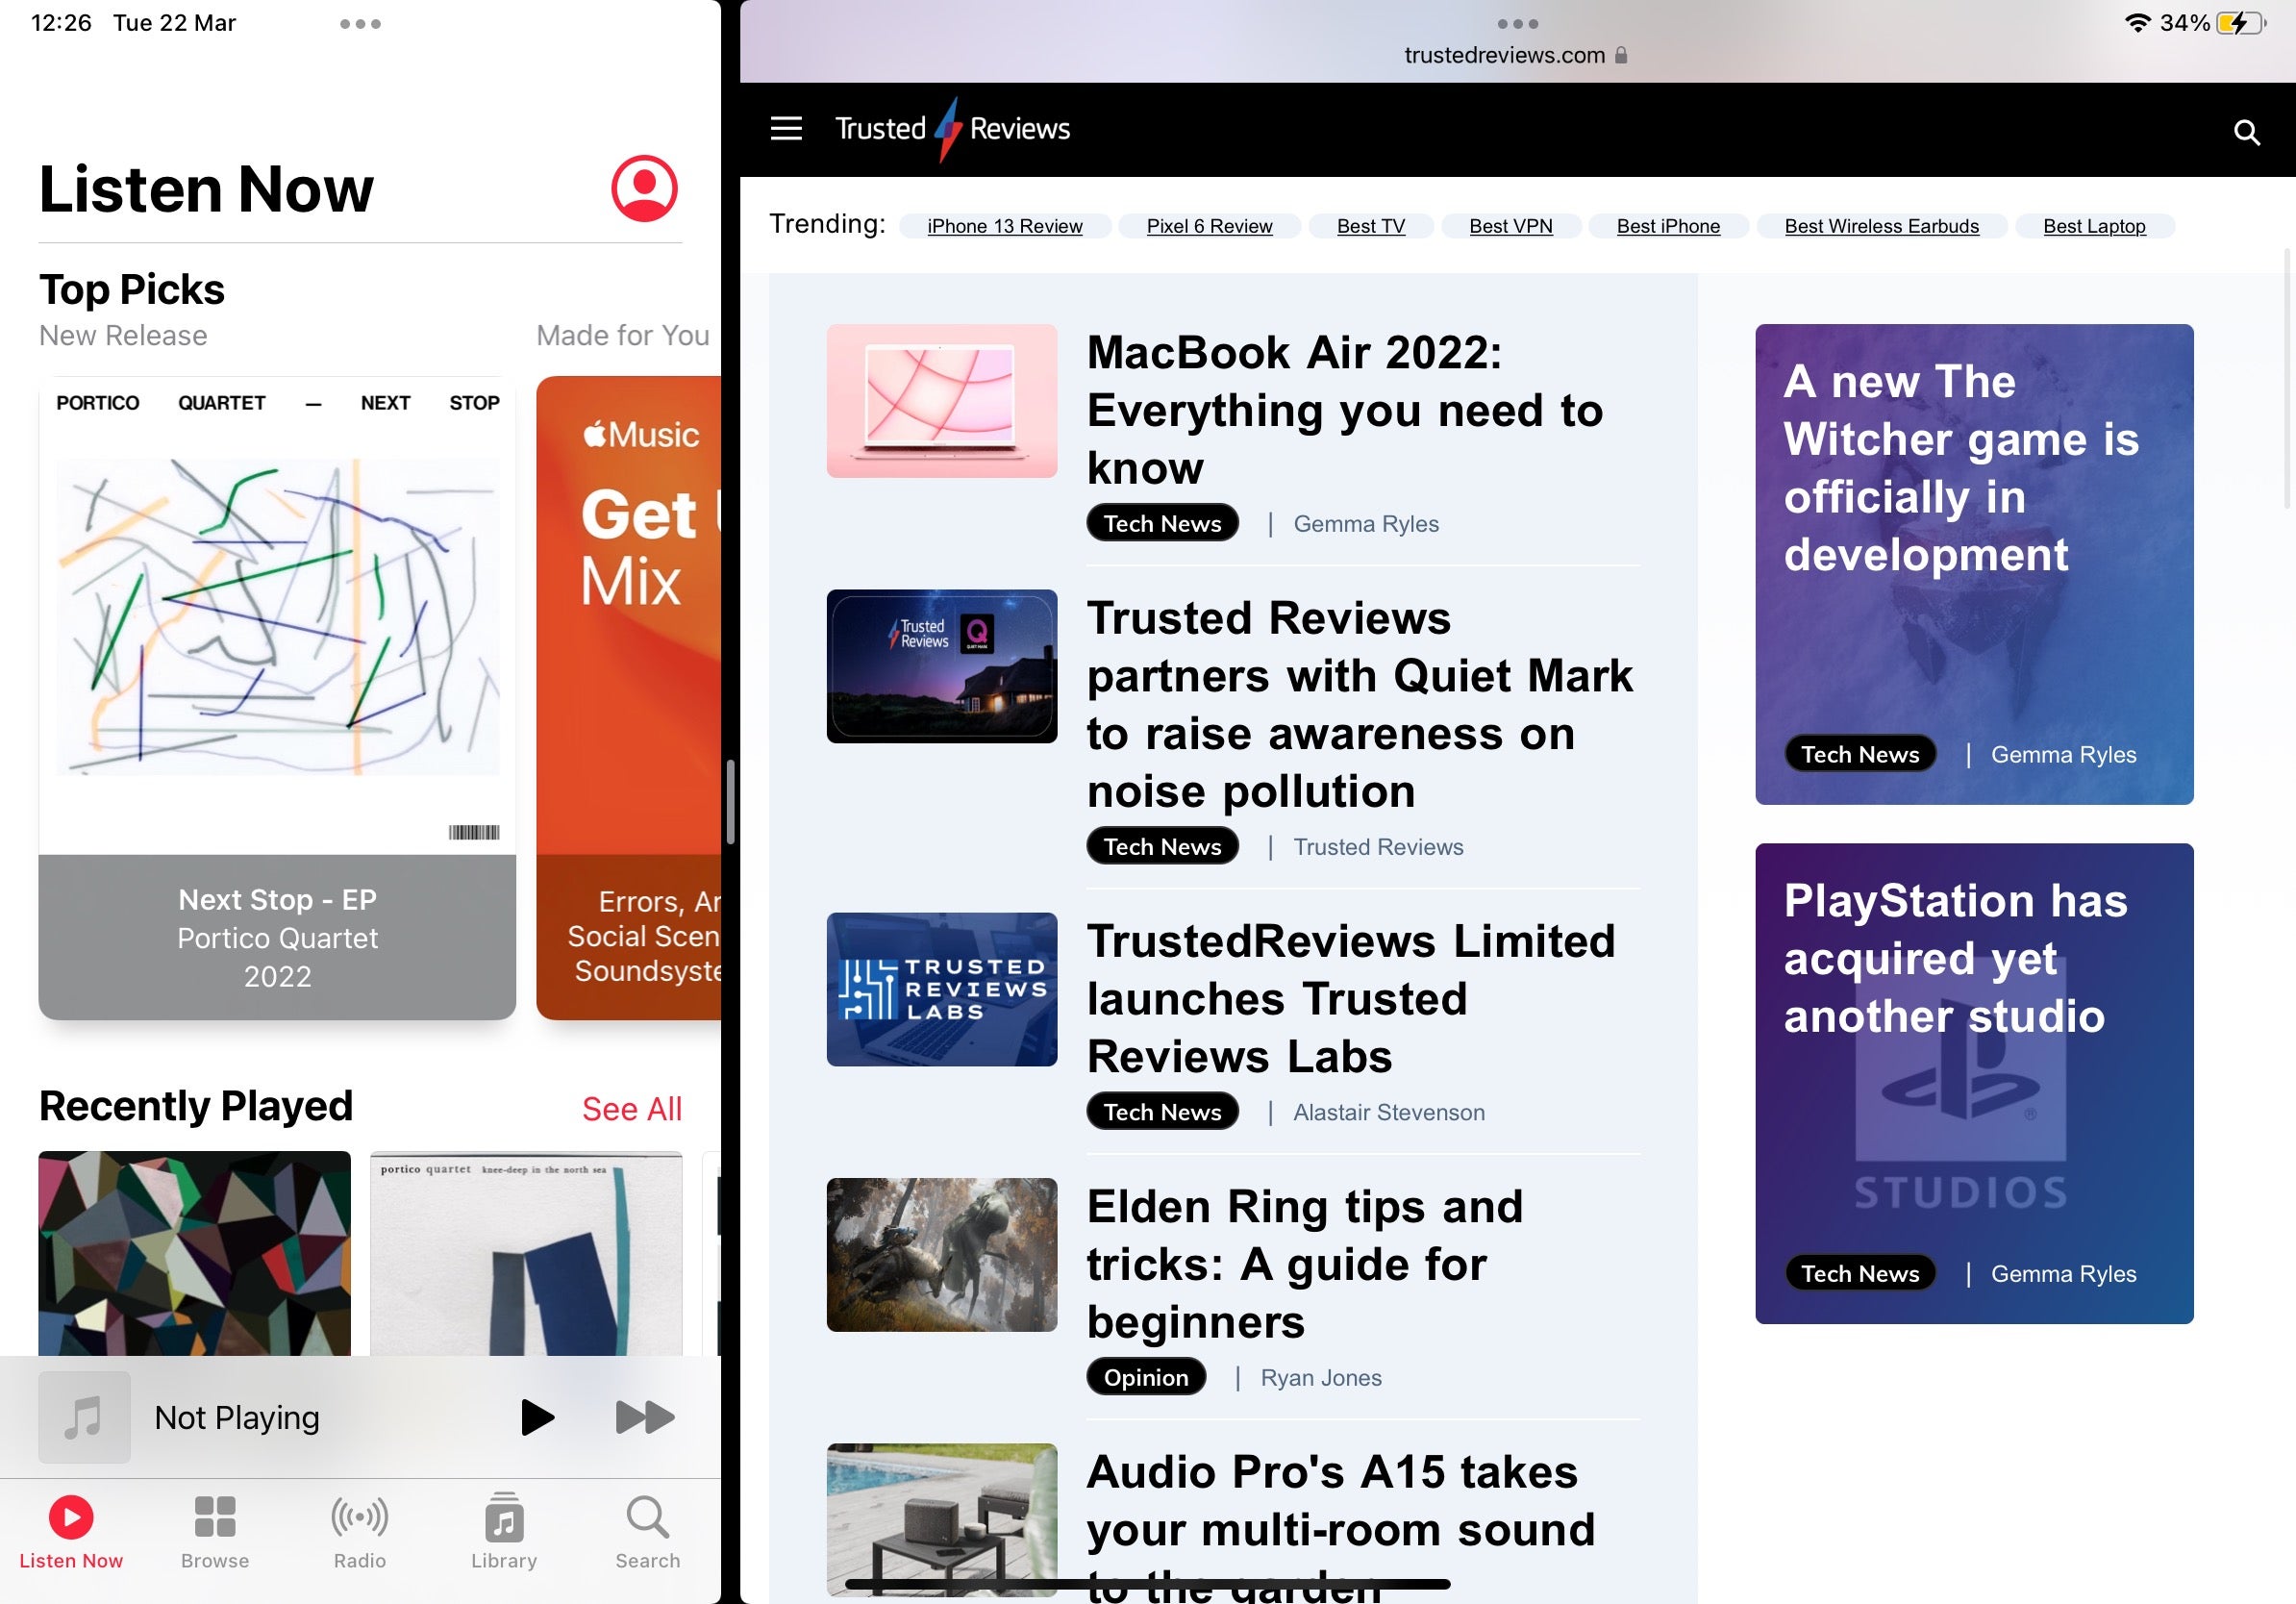Open the Radio tab
Screen dimensions: 2296x1604
click(360, 1533)
